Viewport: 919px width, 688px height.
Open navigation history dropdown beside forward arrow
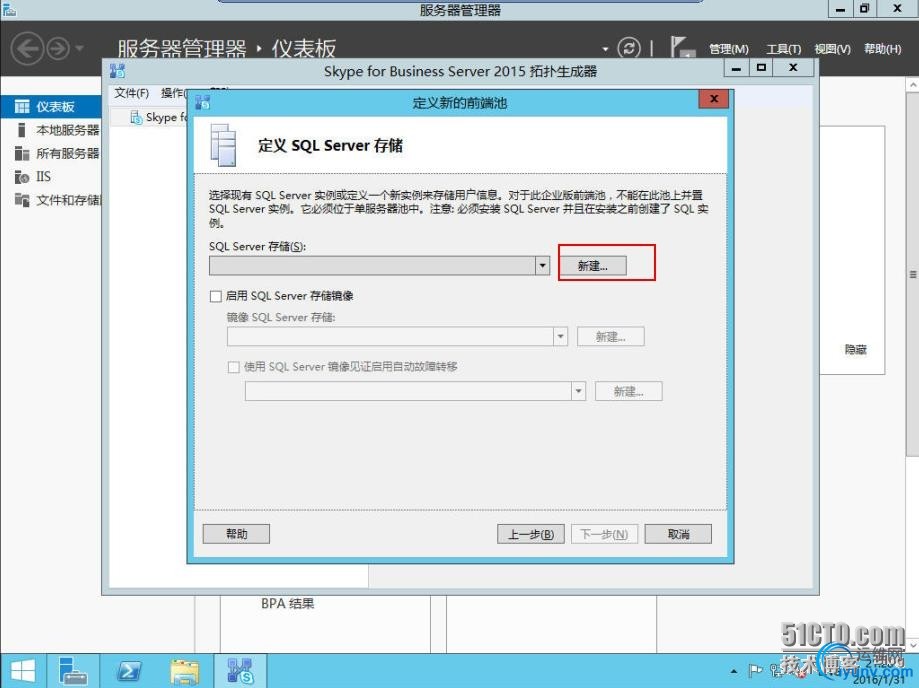[80, 48]
